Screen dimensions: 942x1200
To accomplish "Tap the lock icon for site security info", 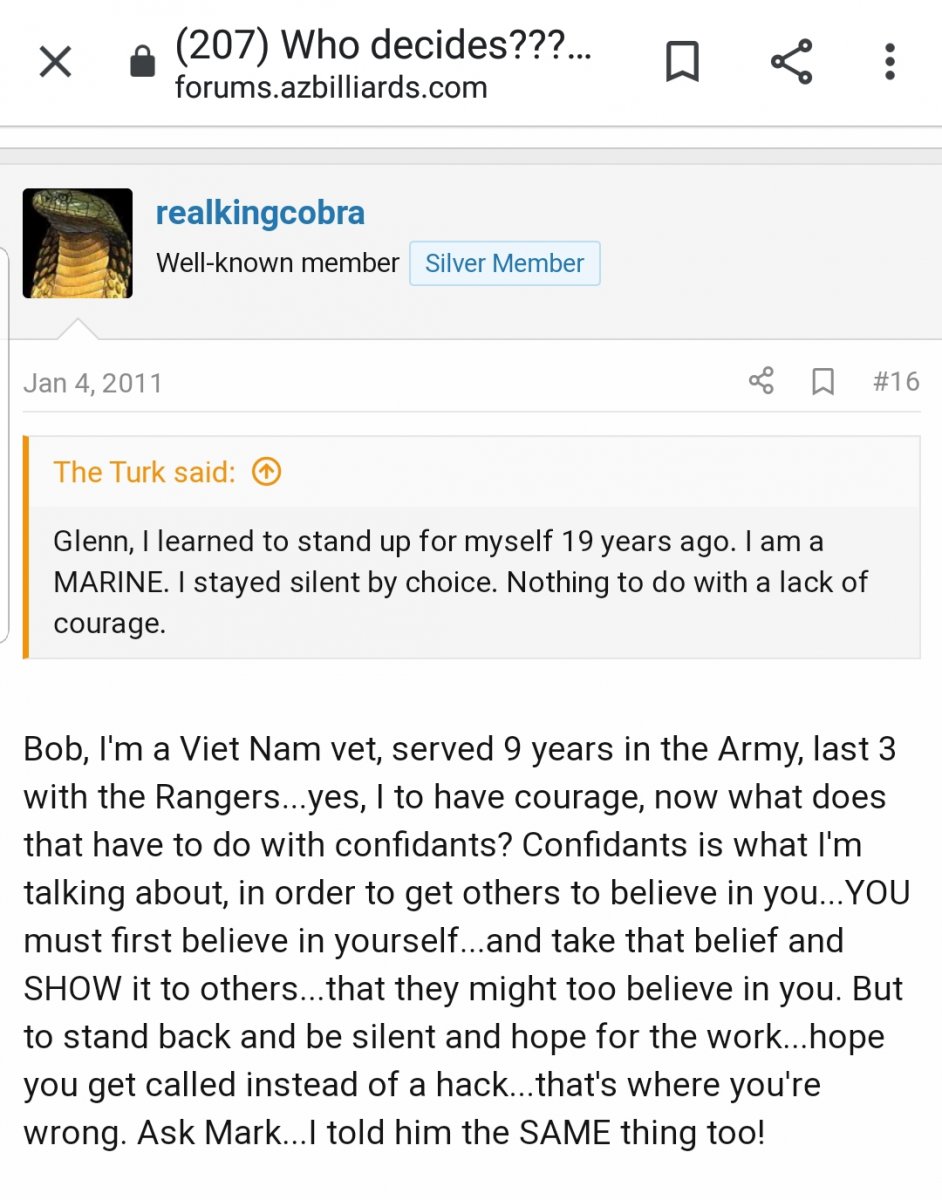I will pos(143,63).
